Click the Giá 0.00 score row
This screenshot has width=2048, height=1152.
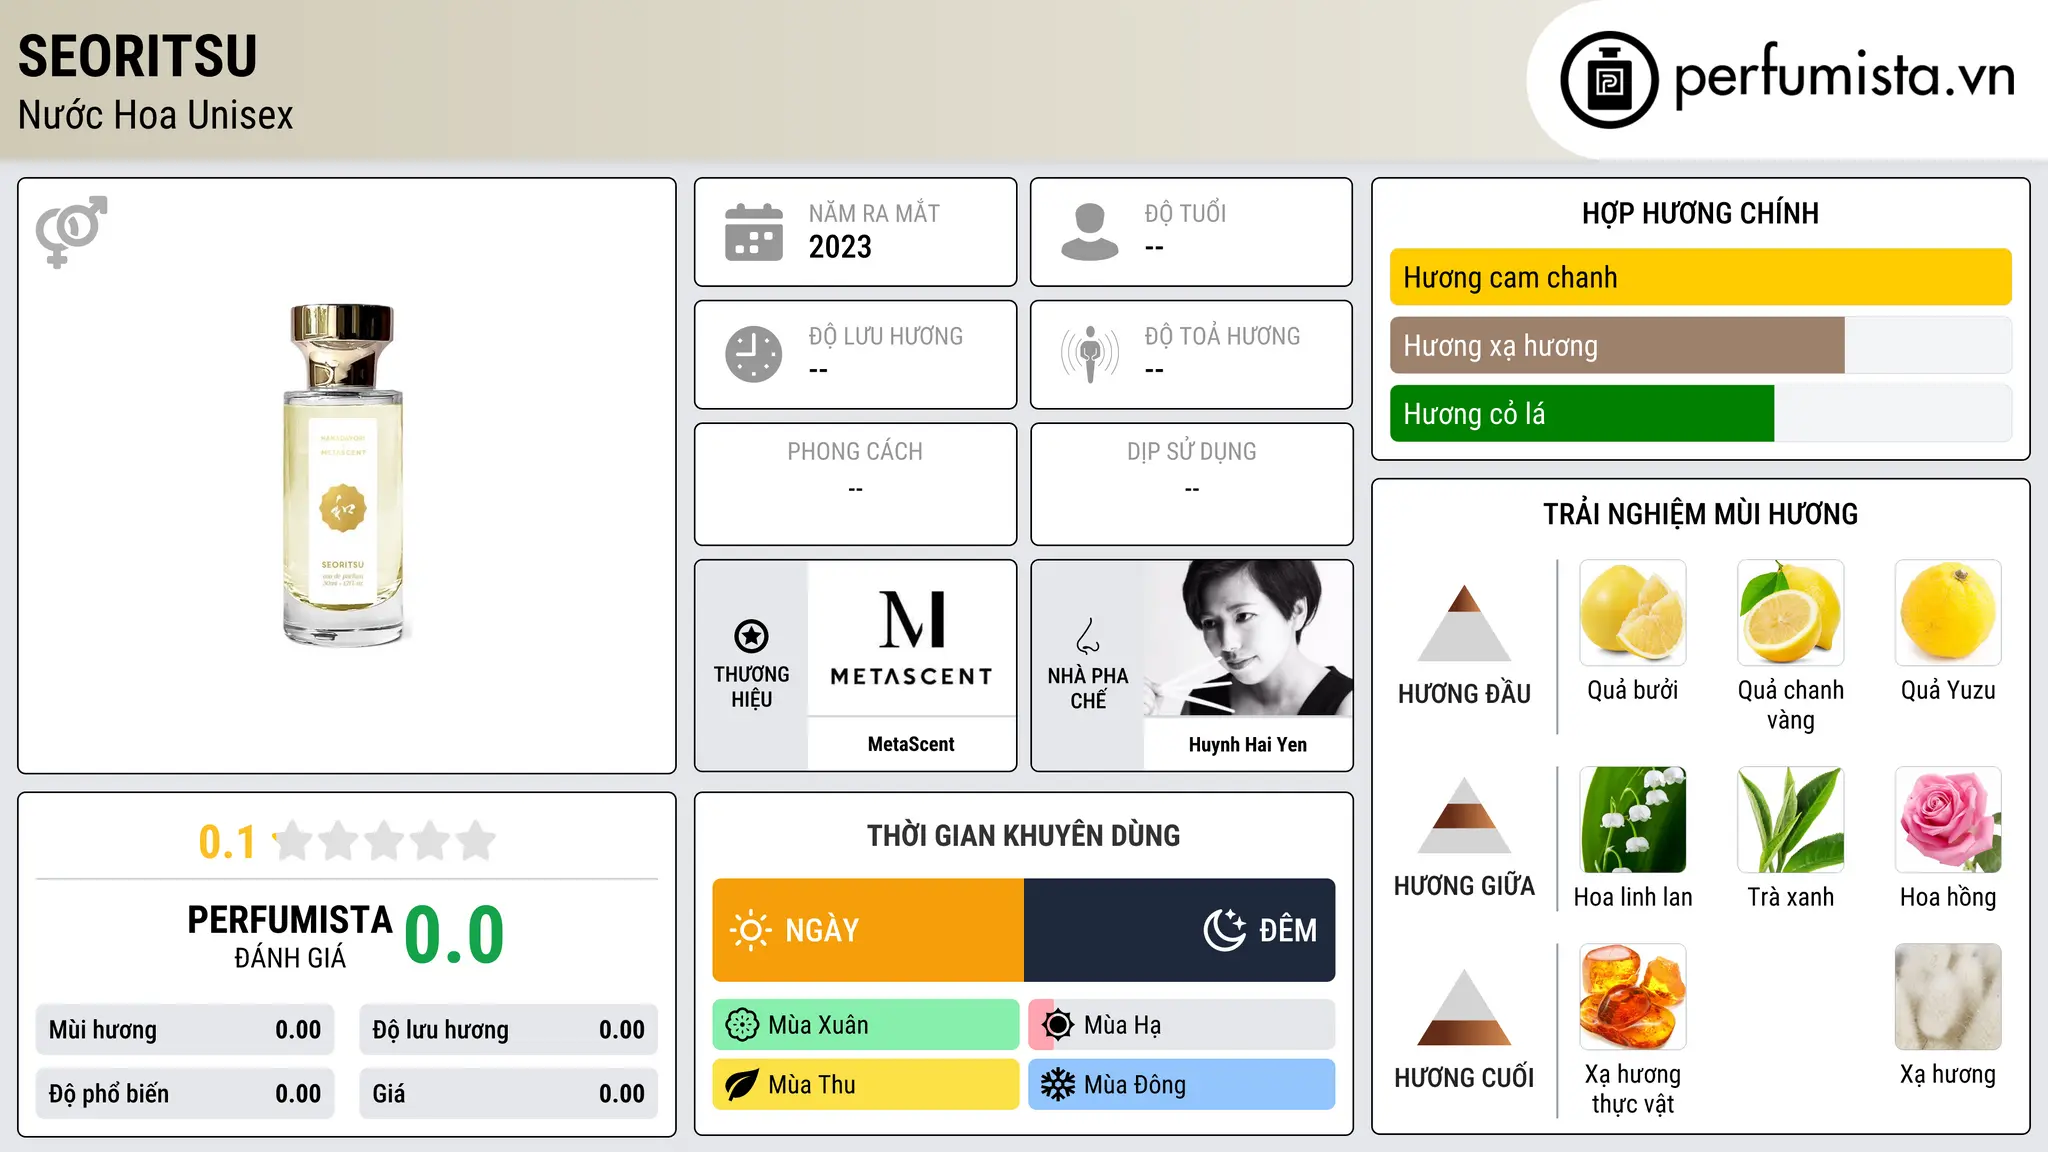click(508, 1094)
